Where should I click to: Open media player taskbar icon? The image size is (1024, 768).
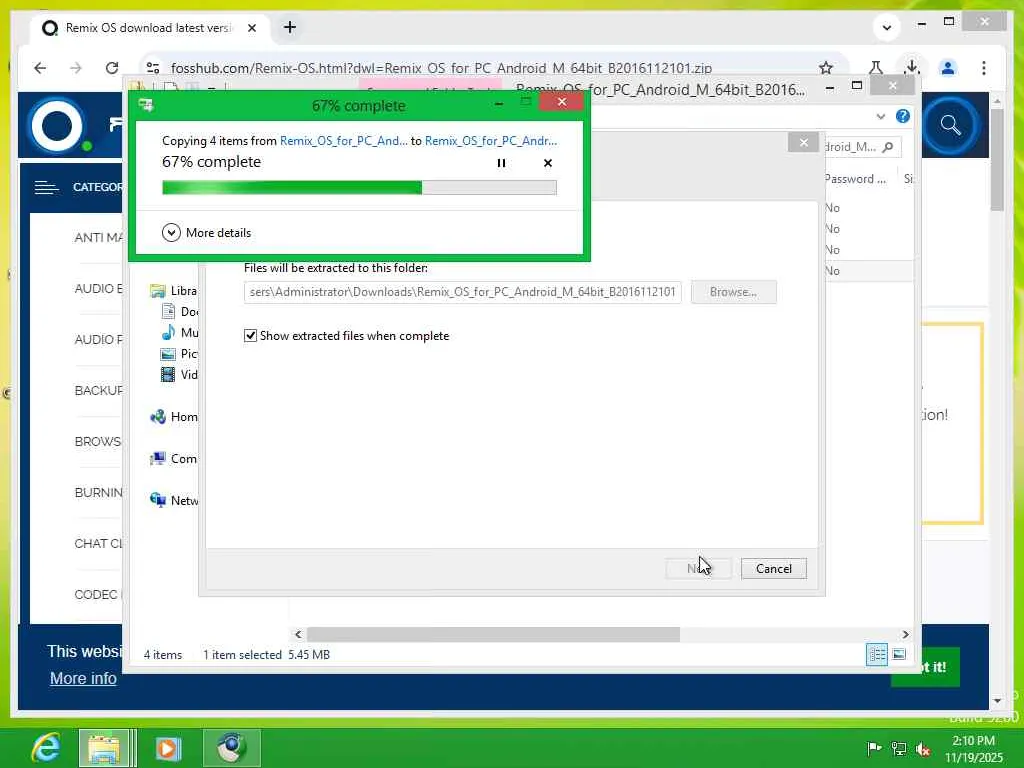168,748
